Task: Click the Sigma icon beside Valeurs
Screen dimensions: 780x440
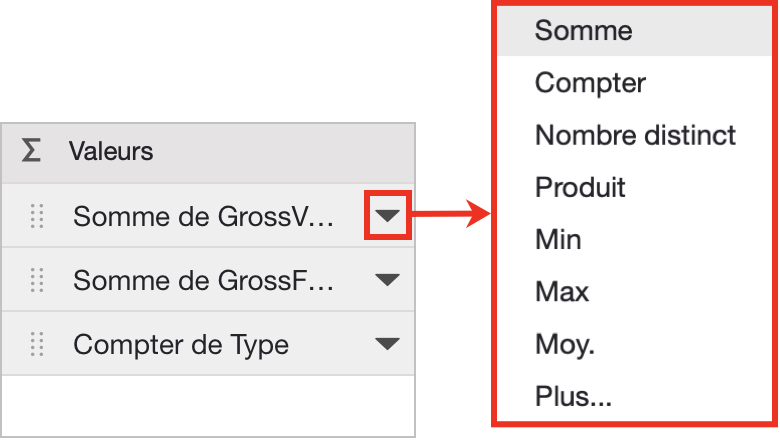Action: pyautogui.click(x=31, y=151)
